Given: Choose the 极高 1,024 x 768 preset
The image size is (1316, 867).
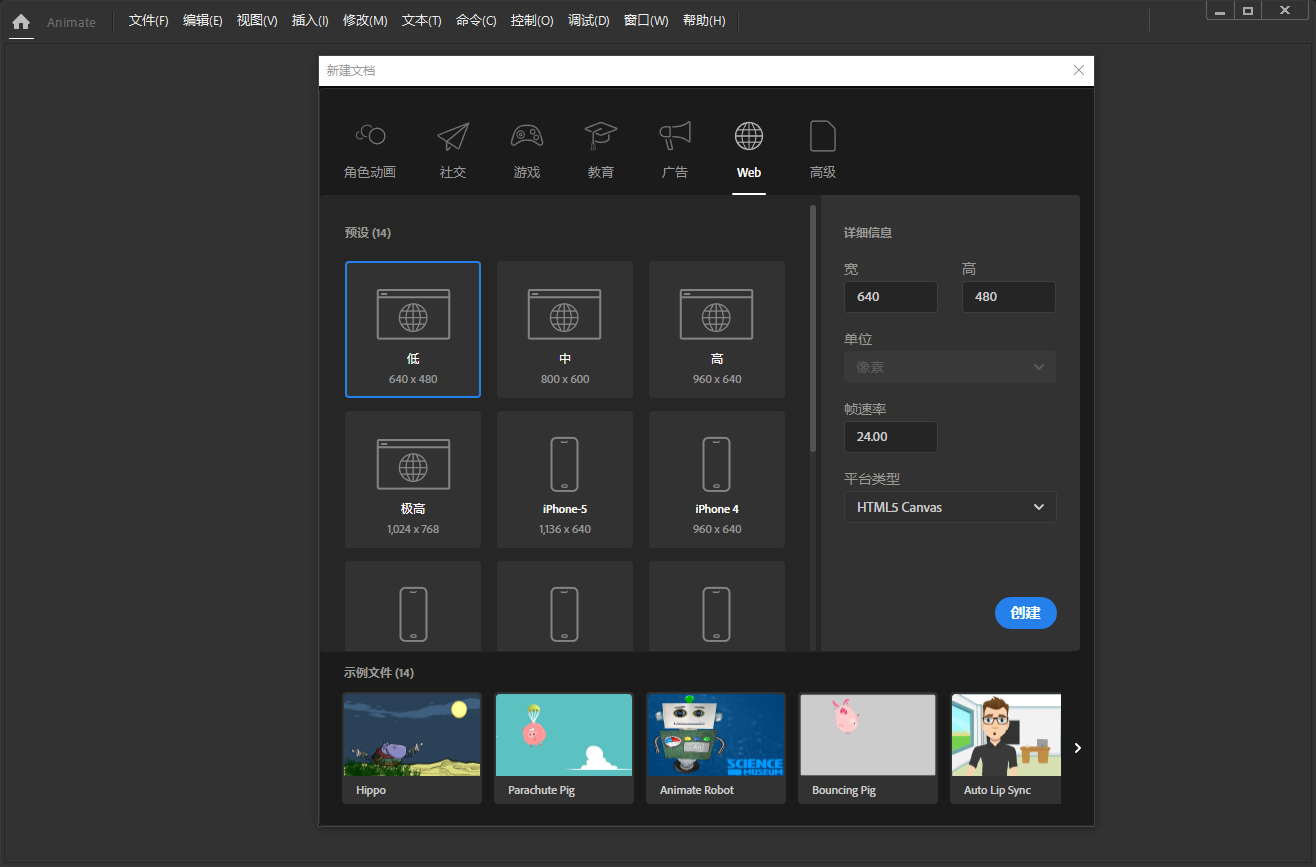Looking at the screenshot, I should tap(413, 479).
